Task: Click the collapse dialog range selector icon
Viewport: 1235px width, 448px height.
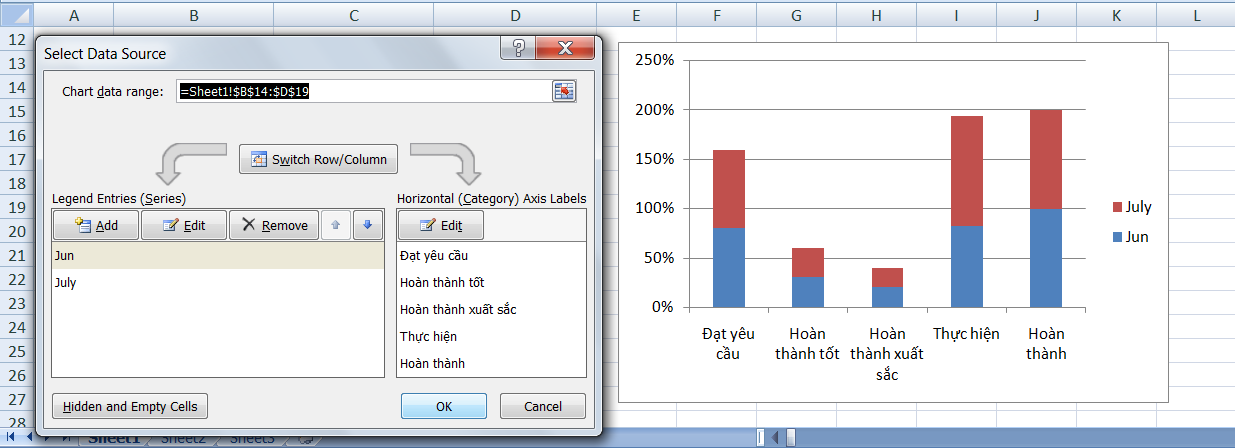Action: (x=565, y=91)
